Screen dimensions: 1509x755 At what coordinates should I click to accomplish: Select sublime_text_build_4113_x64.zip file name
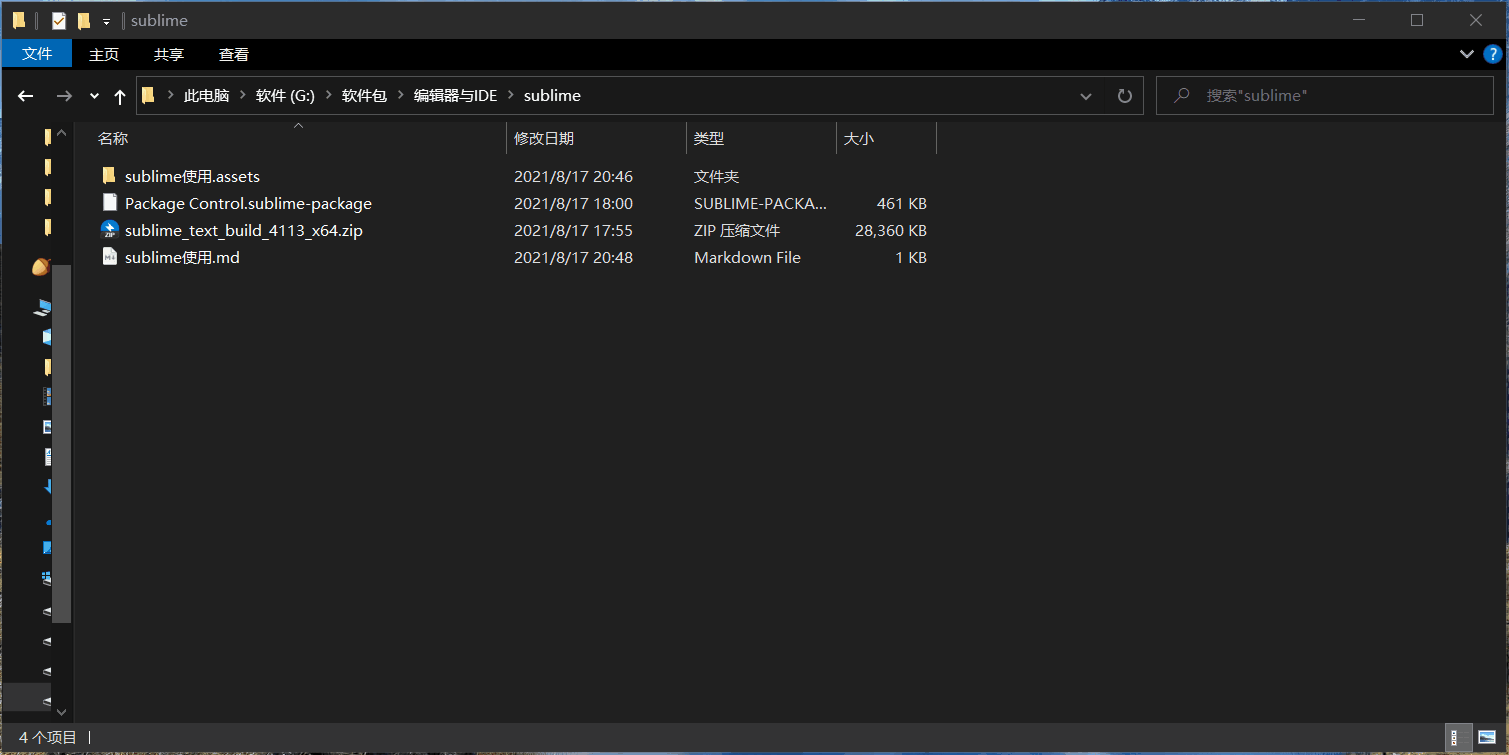click(x=243, y=230)
